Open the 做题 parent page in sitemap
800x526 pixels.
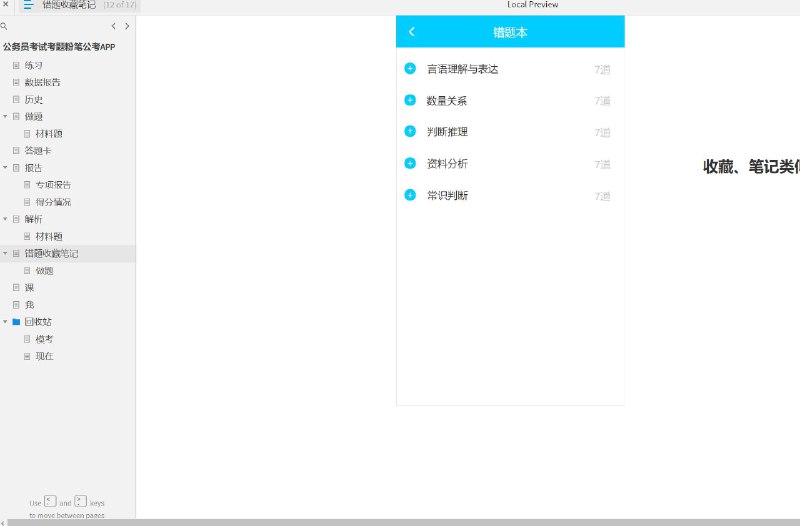click(34, 116)
